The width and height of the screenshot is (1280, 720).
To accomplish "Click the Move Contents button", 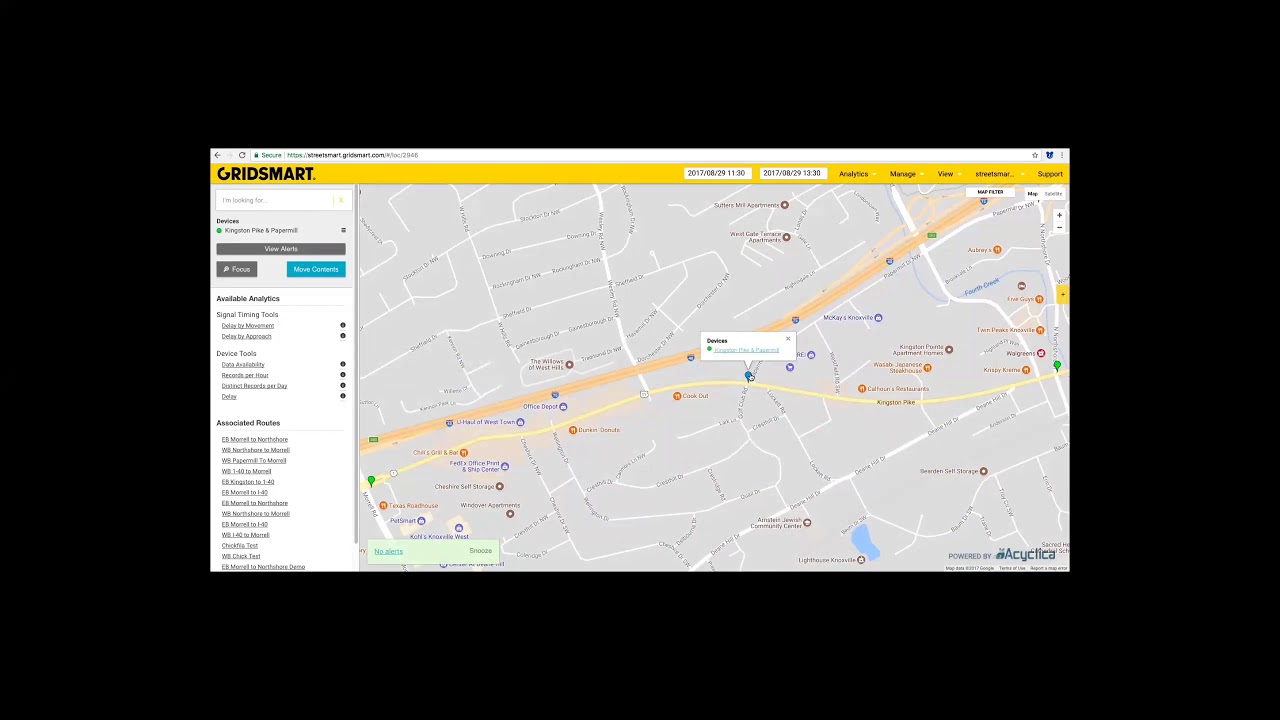I will (x=316, y=269).
